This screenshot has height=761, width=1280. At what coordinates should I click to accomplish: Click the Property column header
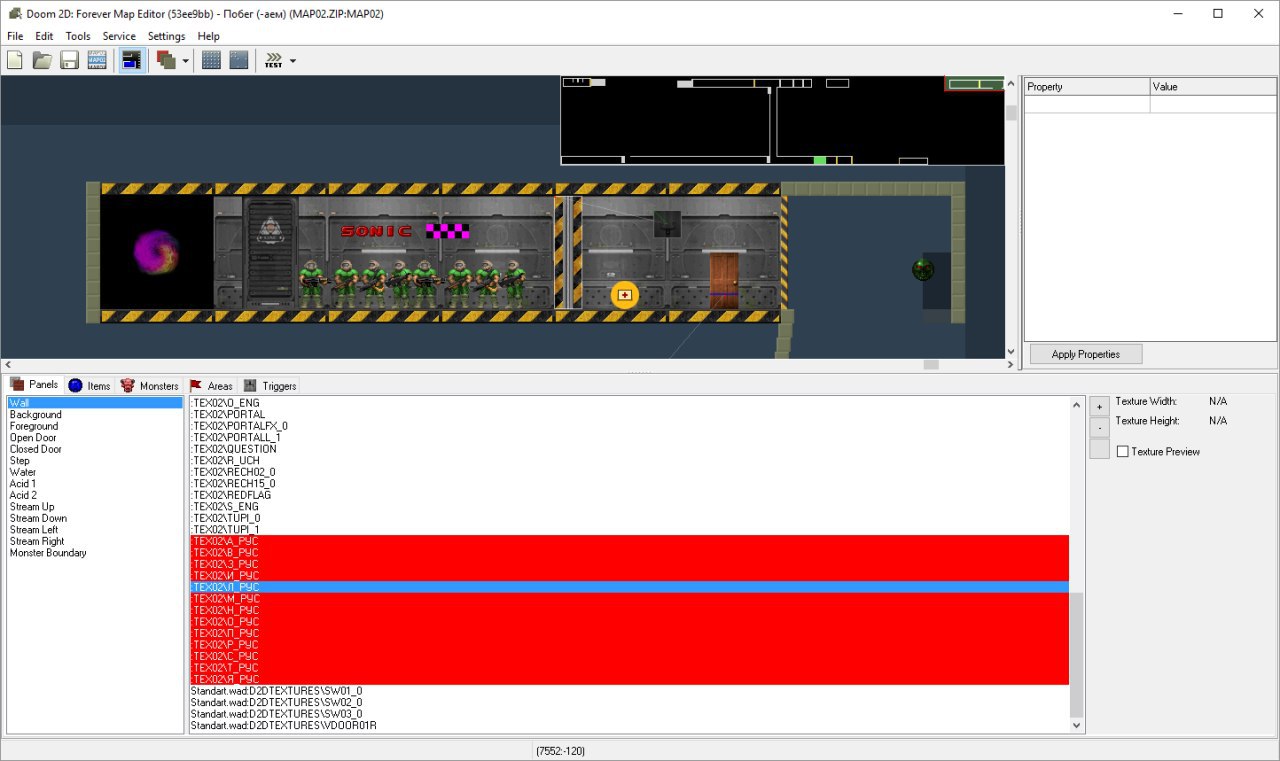tap(1087, 87)
